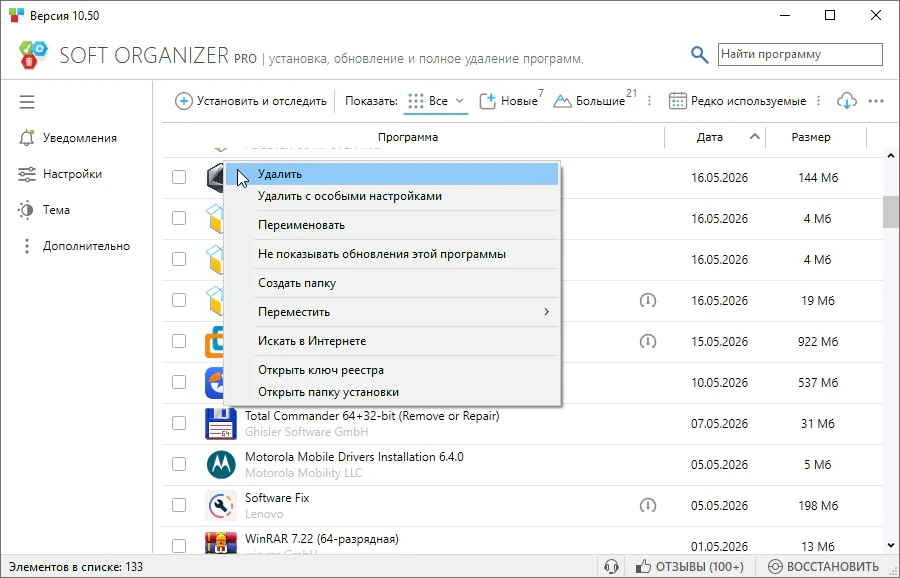Click the Soft Organizer logo
900x578 pixels.
tap(32, 55)
